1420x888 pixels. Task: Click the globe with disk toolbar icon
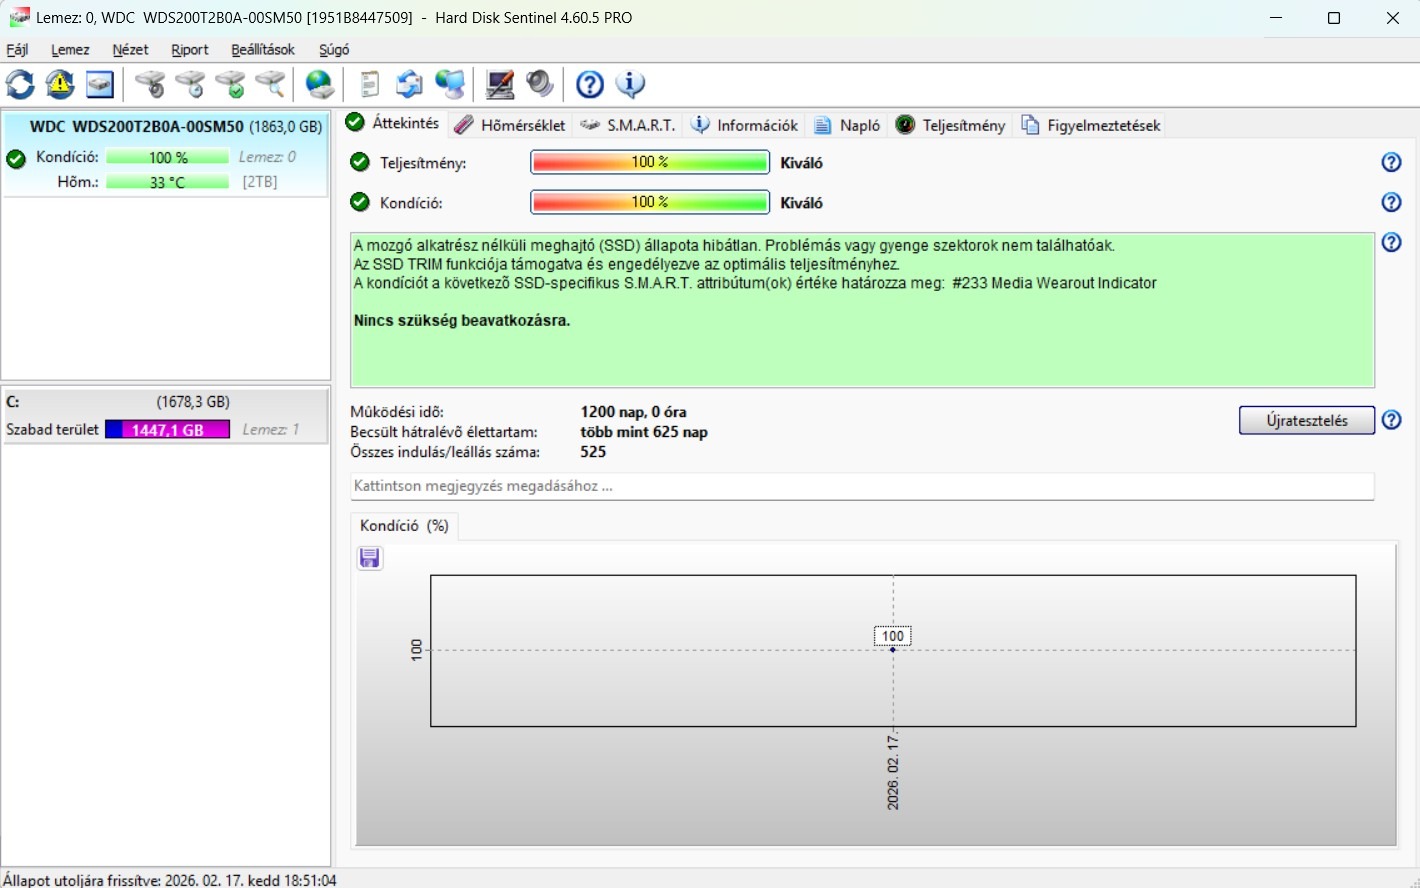pyautogui.click(x=320, y=85)
